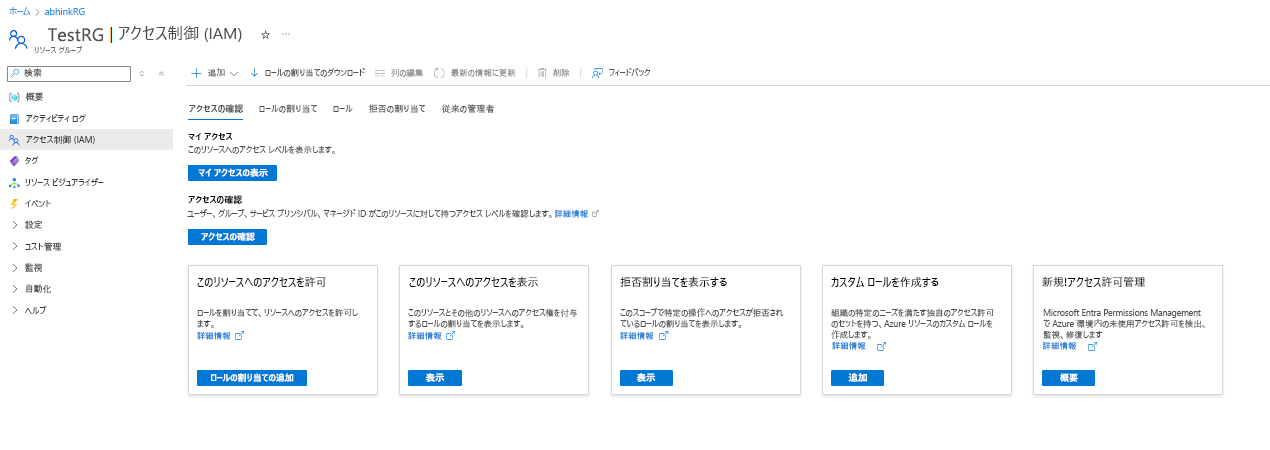Click the フィードバック person icon in toolbar

tap(597, 73)
